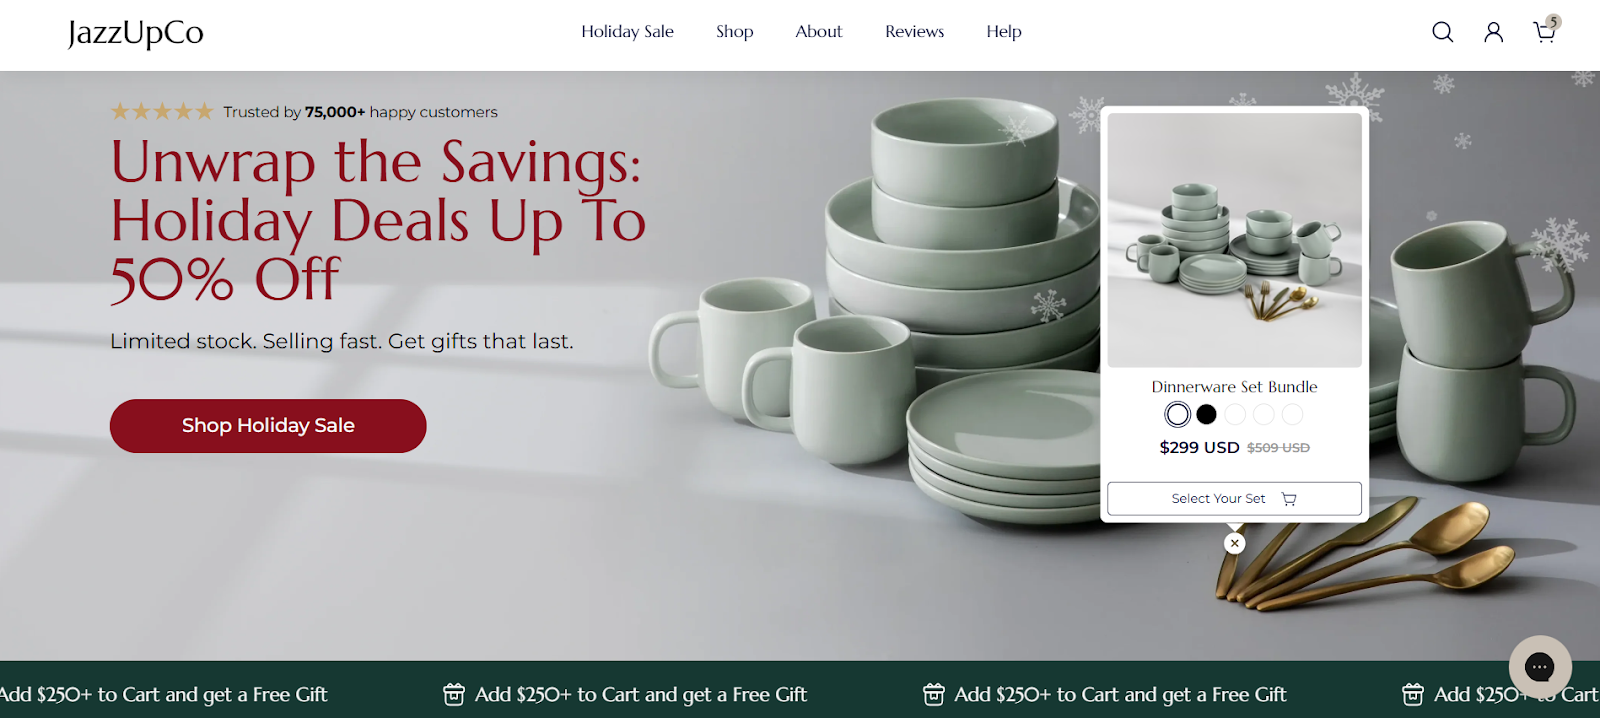1600x718 pixels.
Task: Click the JazzUpCo logo
Action: (135, 33)
